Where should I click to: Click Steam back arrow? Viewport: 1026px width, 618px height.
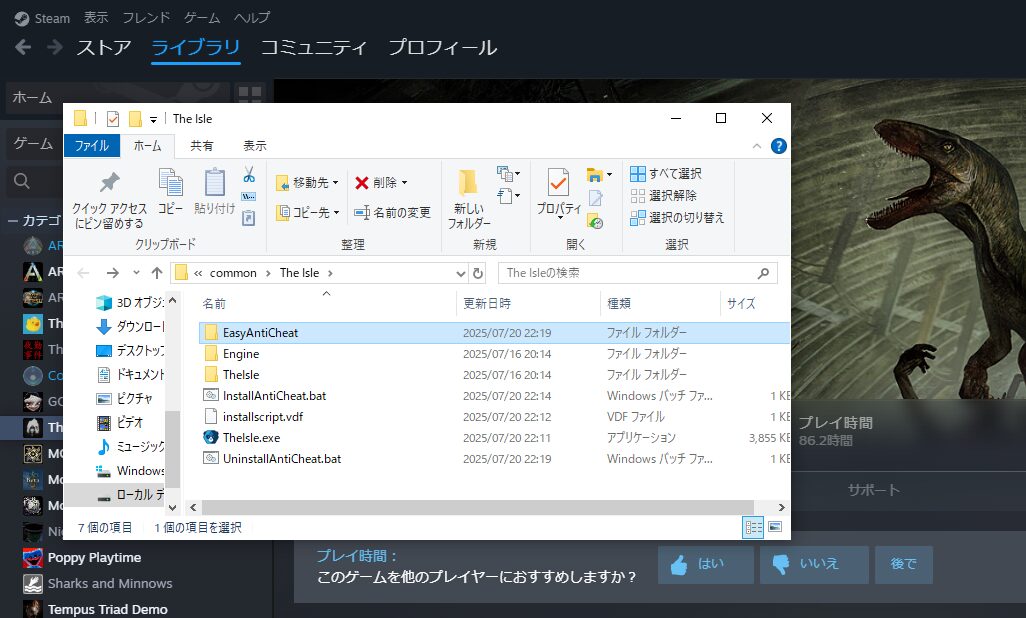pyautogui.click(x=23, y=47)
